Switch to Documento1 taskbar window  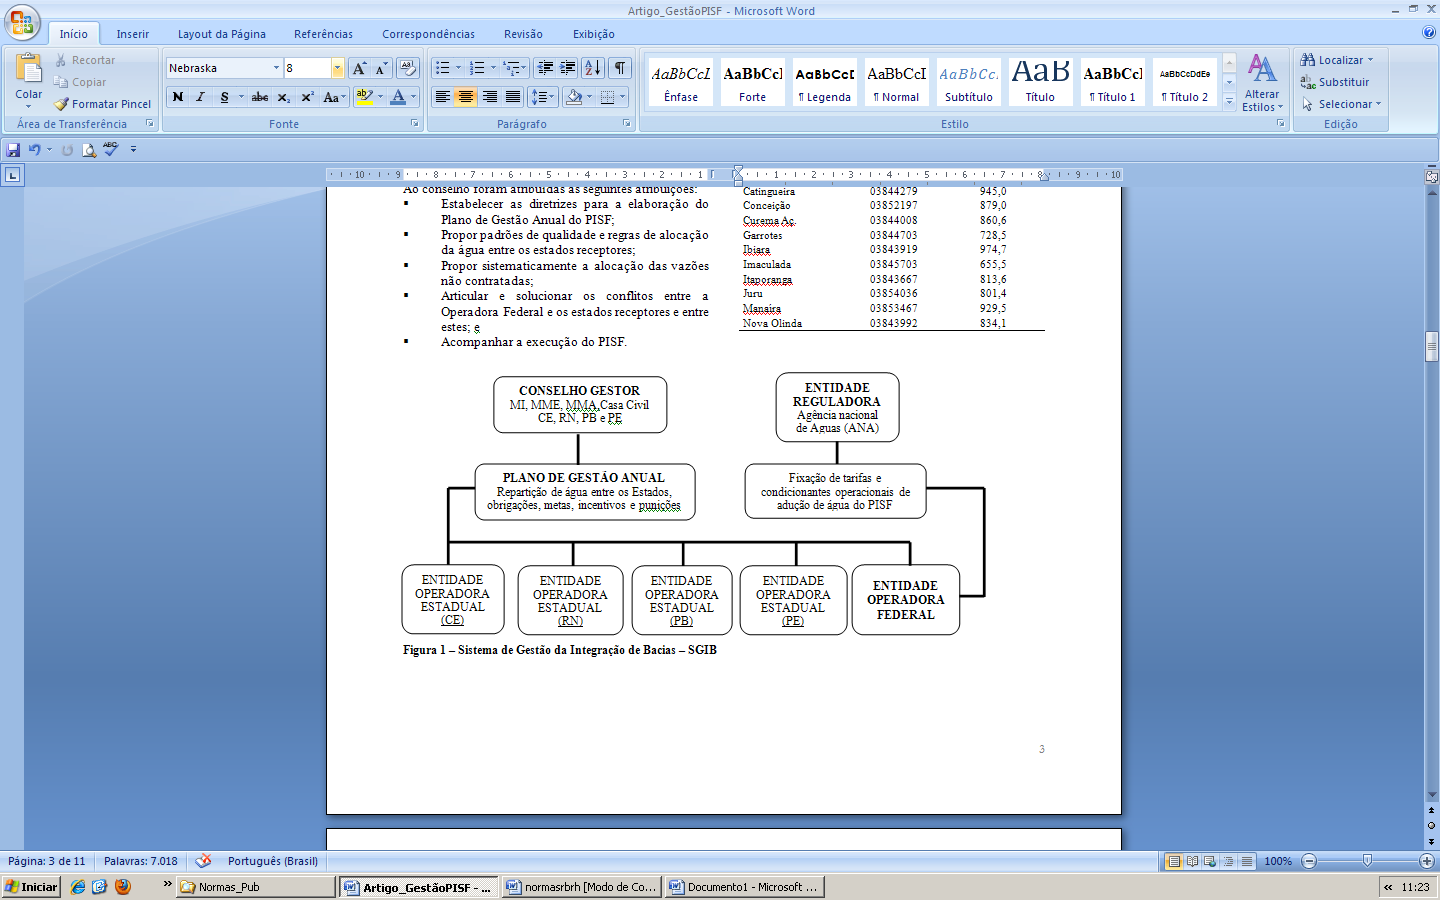(745, 887)
